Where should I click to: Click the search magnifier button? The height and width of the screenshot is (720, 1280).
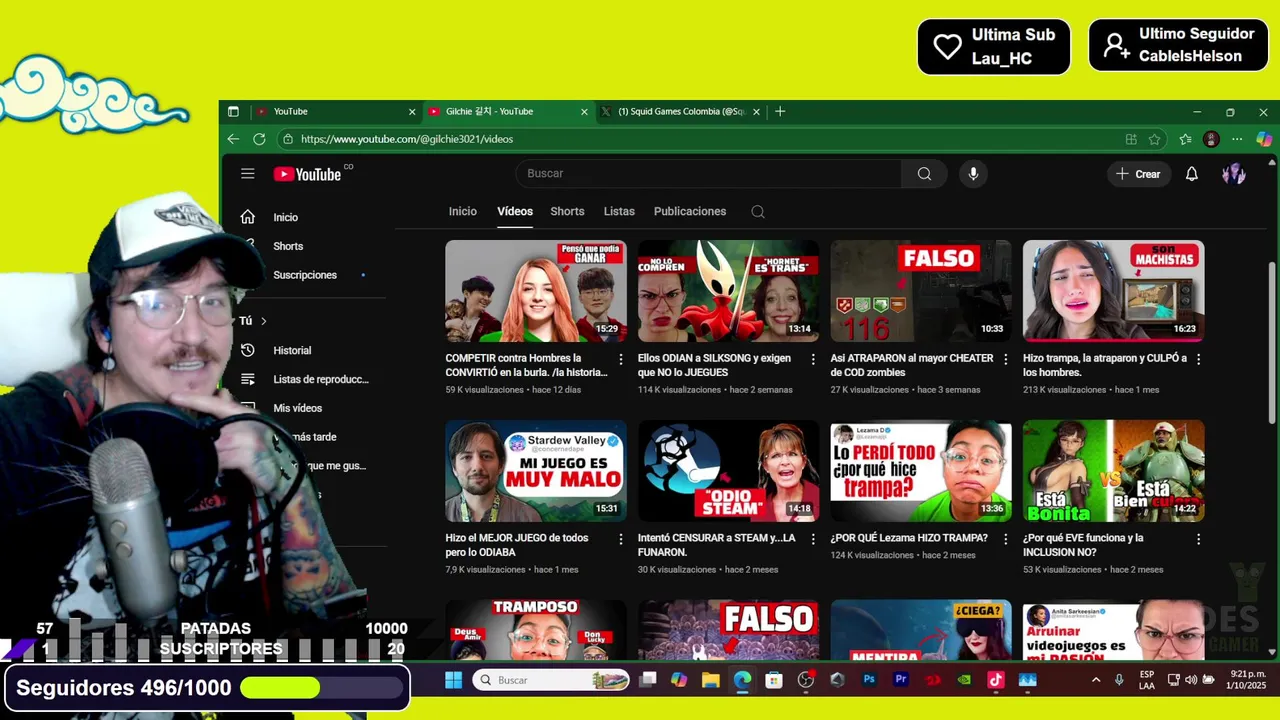click(x=924, y=173)
